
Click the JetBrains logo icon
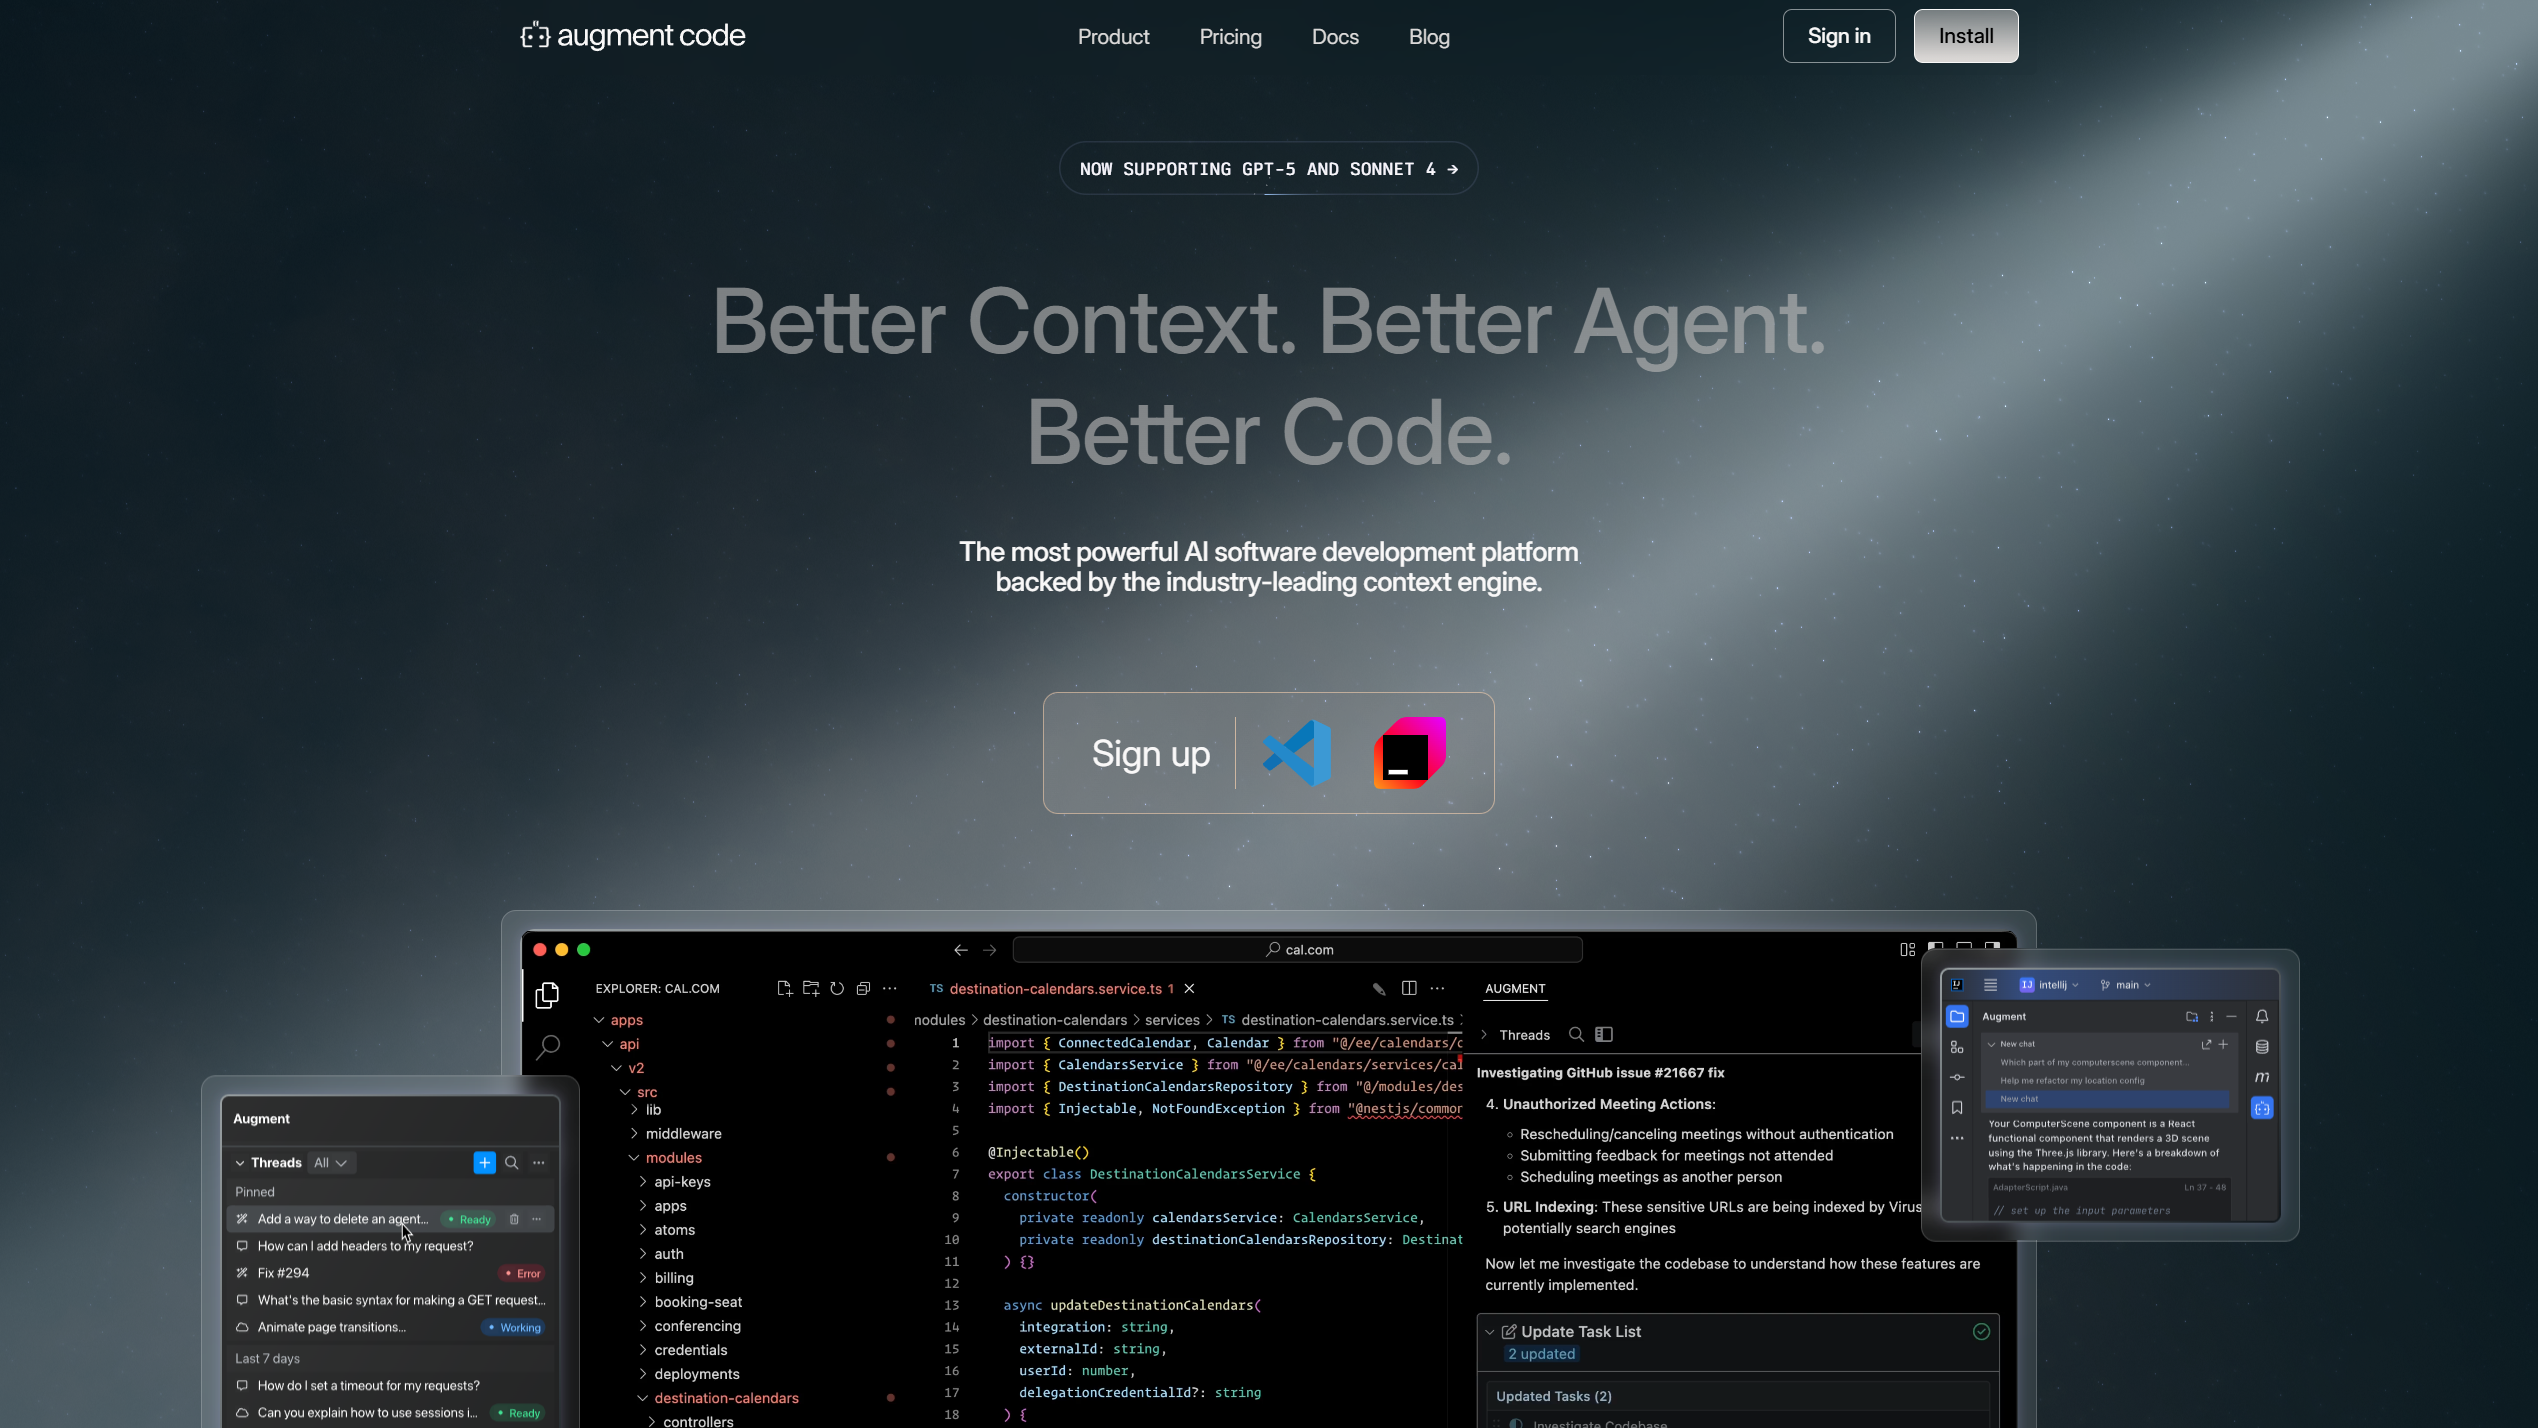click(x=1410, y=753)
